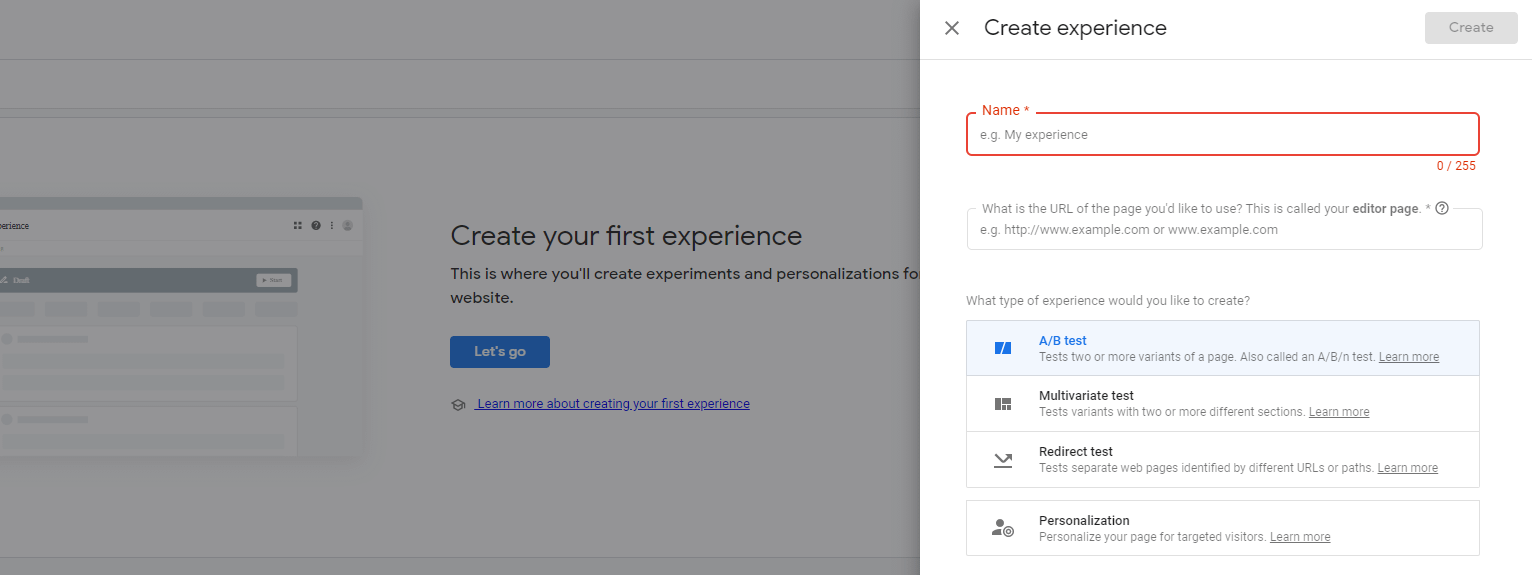Click the account avatar in preview

[x=348, y=226]
